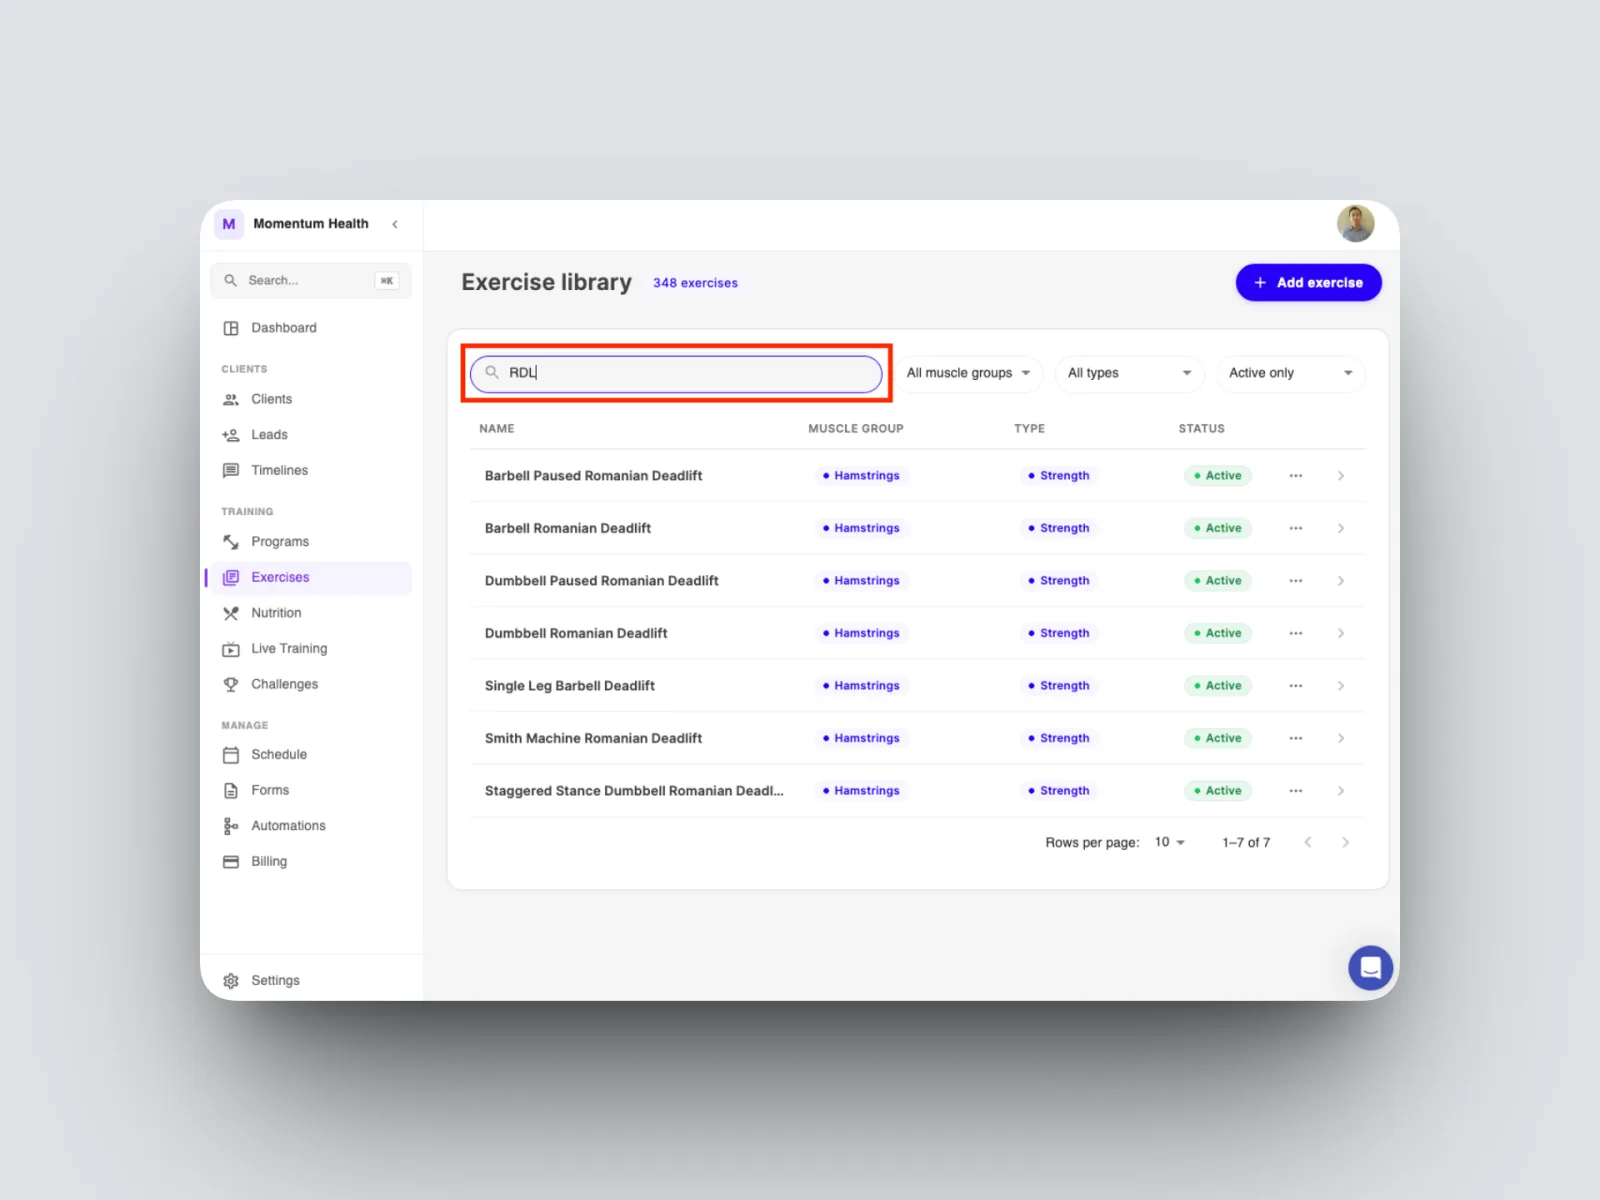Open Barbell Romanian Deadlift details via row chevron
1600x1200 pixels.
[1341, 528]
